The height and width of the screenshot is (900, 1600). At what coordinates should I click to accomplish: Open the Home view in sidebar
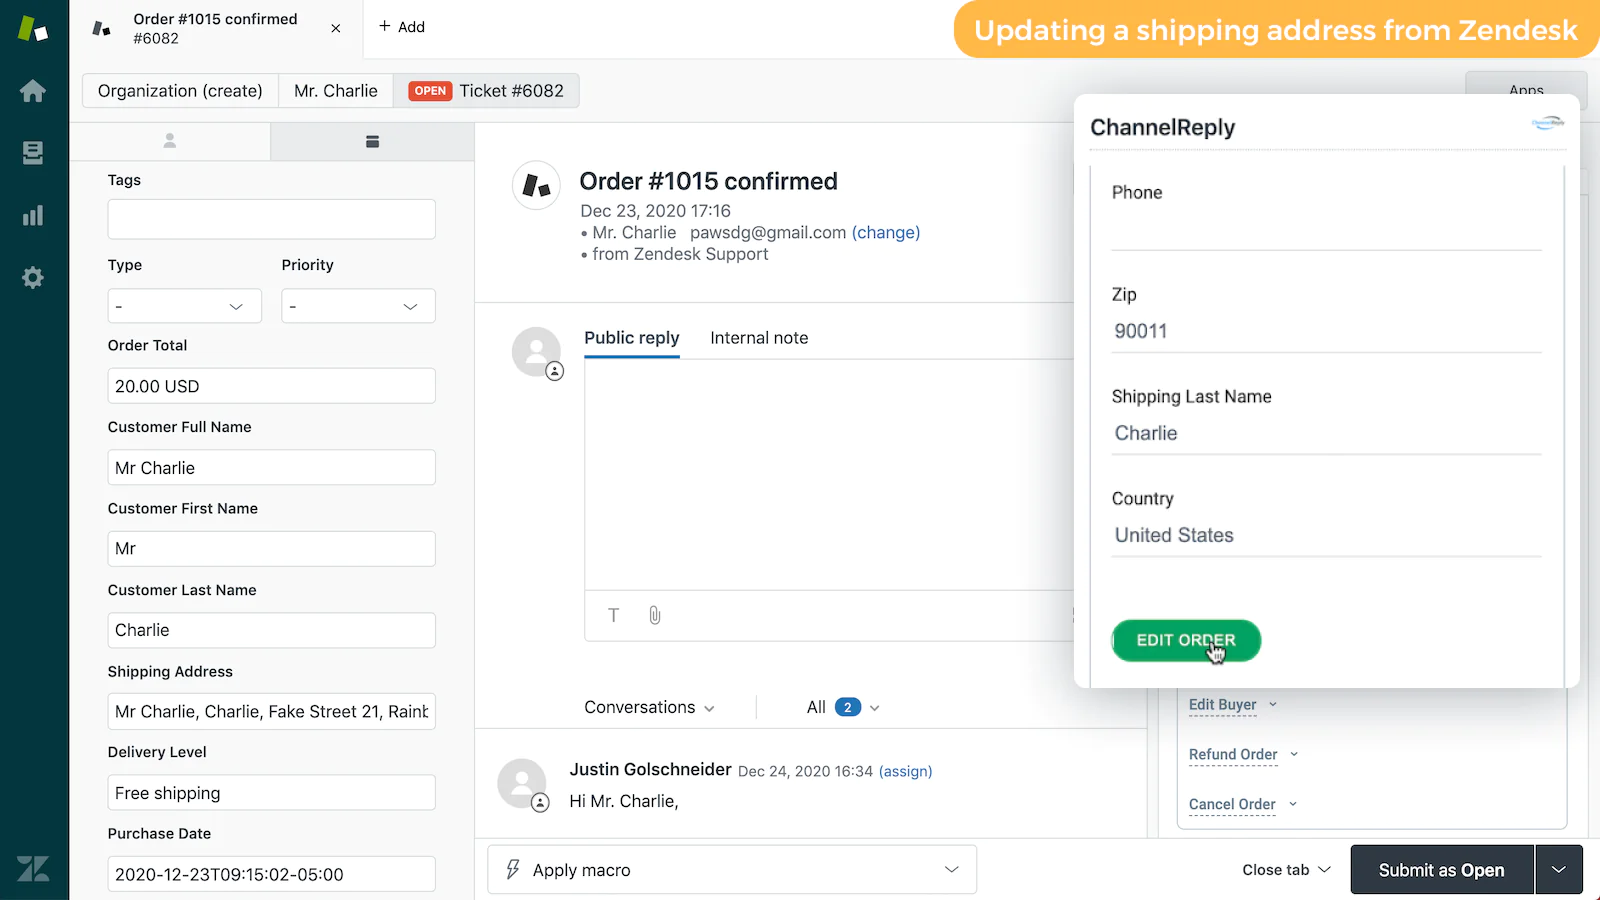click(x=33, y=91)
